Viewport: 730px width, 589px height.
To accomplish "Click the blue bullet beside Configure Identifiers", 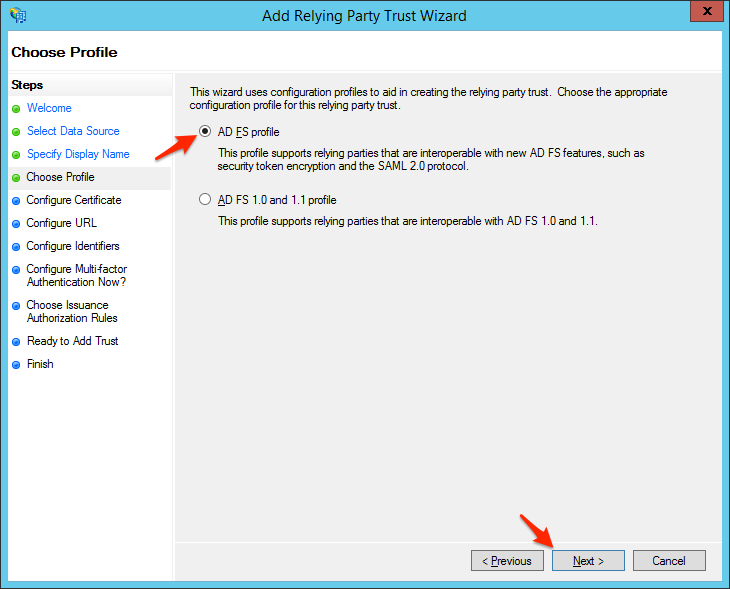I will point(16,246).
